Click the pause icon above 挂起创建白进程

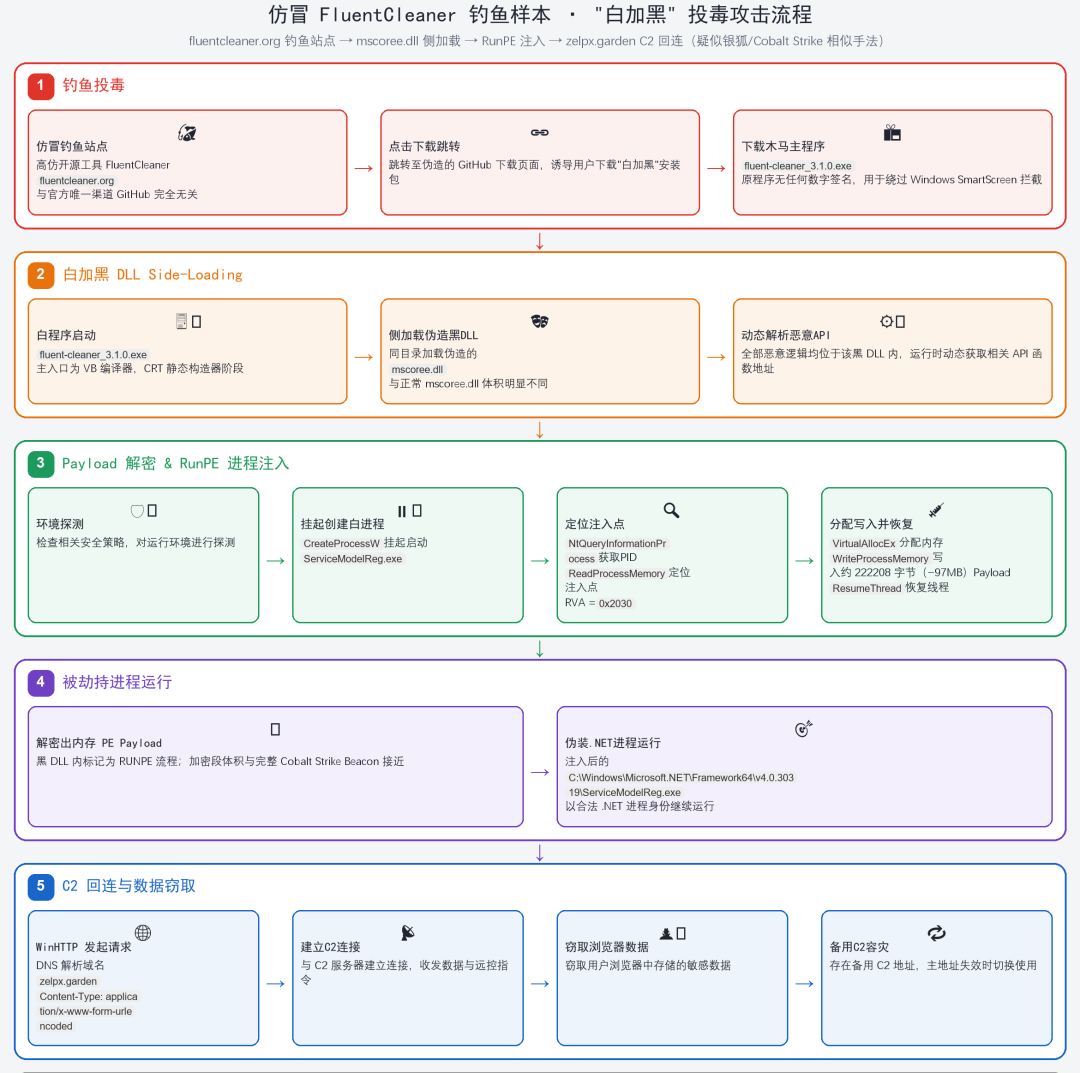[402, 511]
